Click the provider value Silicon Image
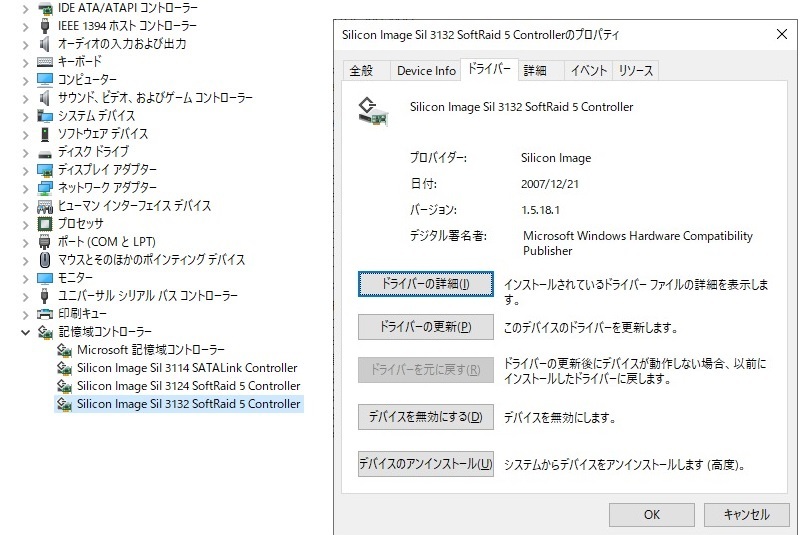 pos(556,158)
